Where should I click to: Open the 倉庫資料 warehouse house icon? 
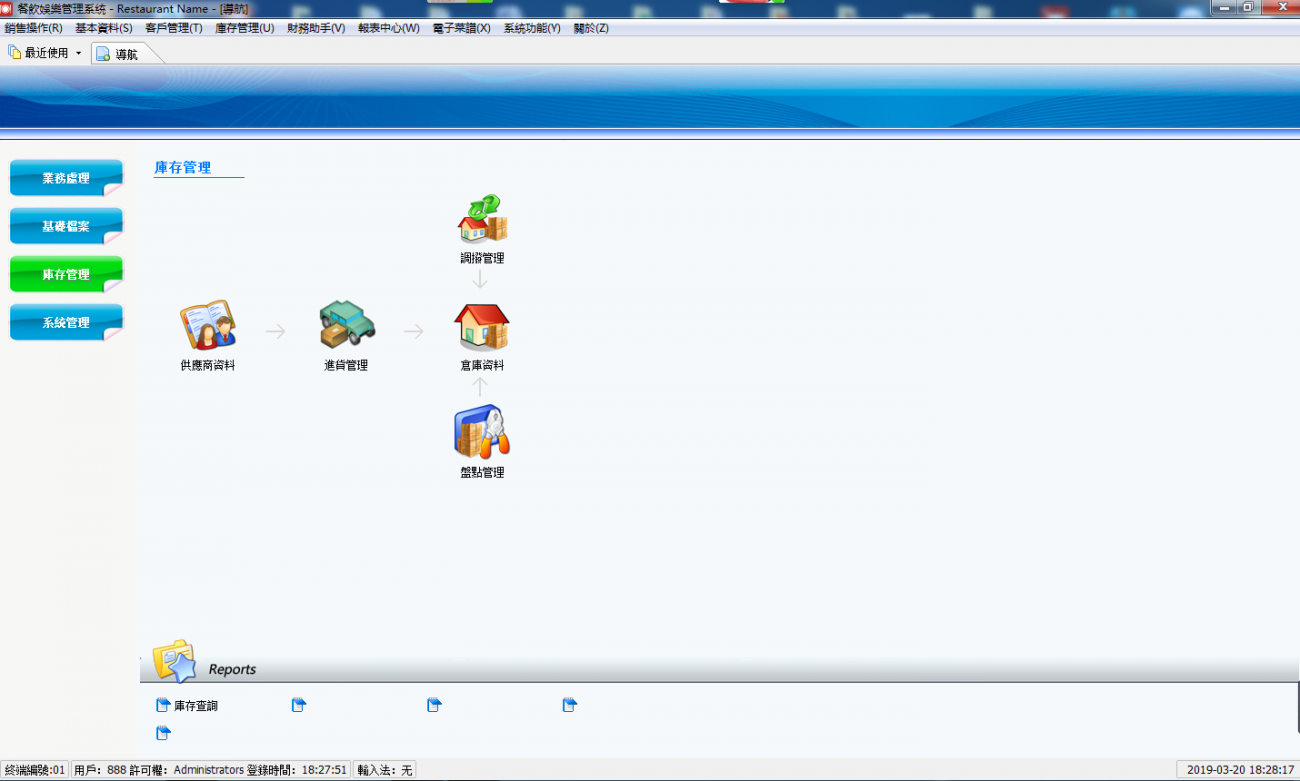pos(482,327)
